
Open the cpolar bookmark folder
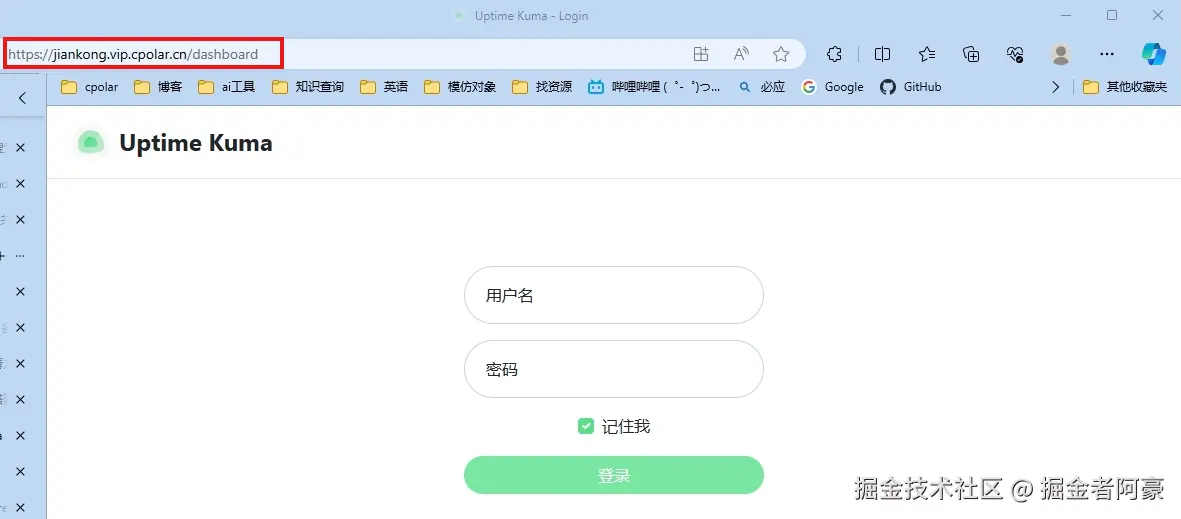click(90, 87)
